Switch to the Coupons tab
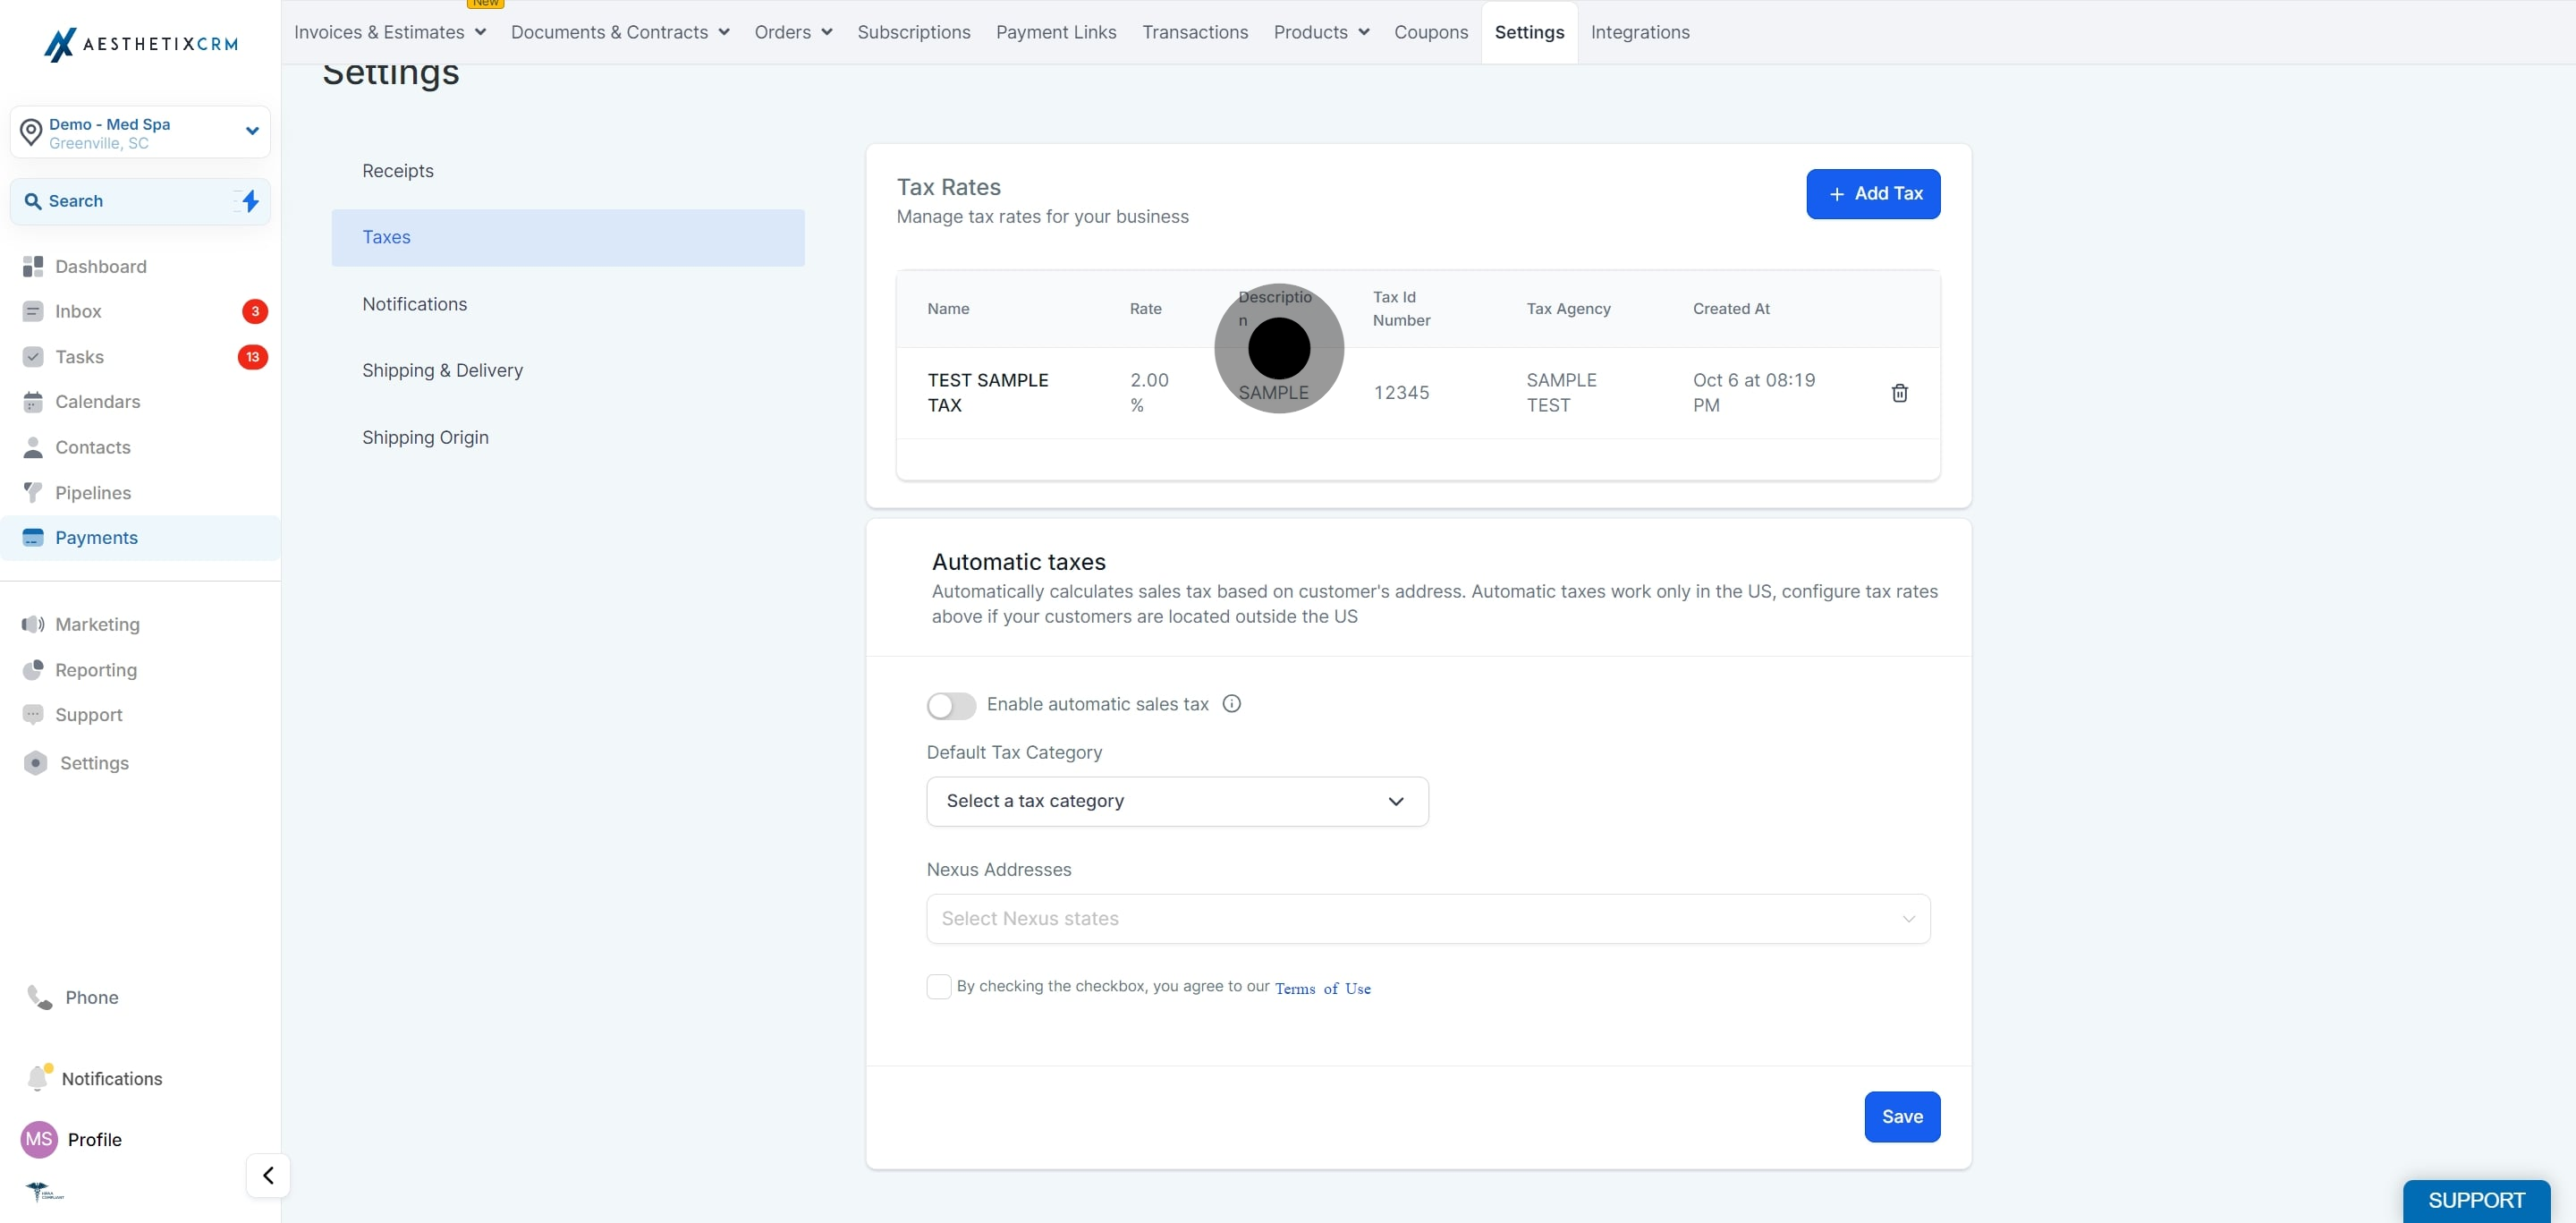This screenshot has height=1223, width=2576. [1430, 32]
